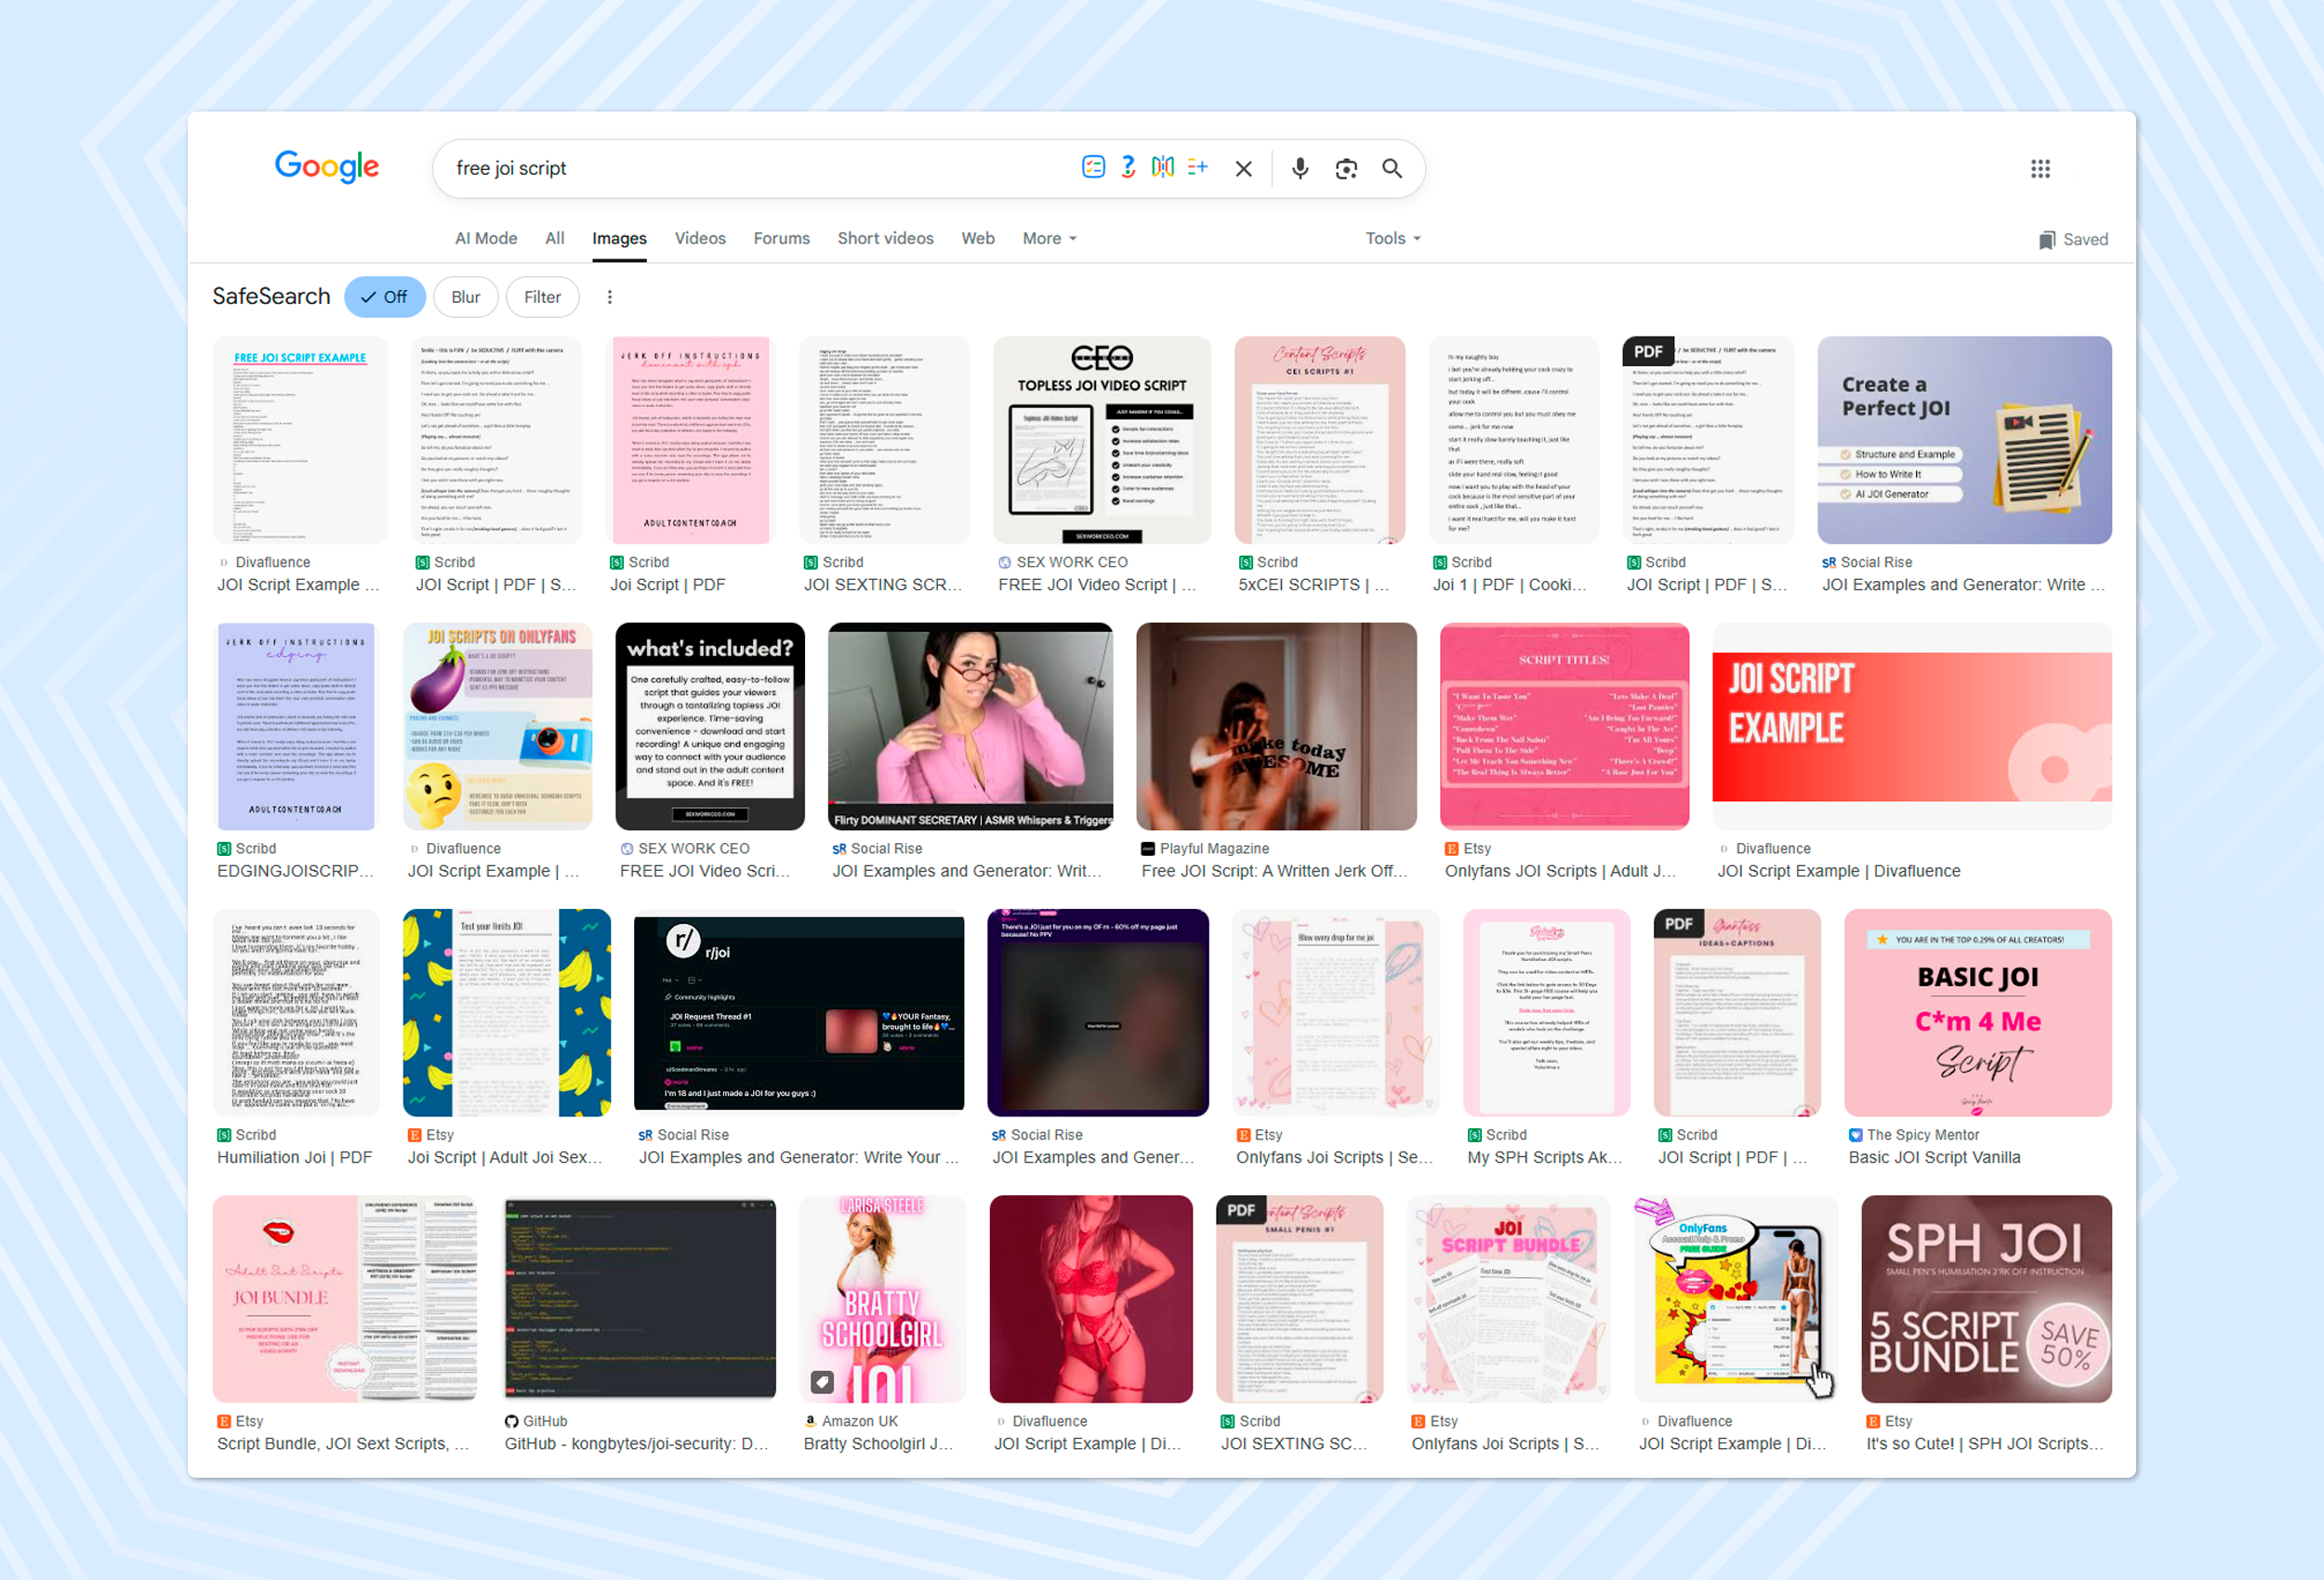Viewport: 2324px width, 1580px height.
Task: Click the magnifying glass search icon
Action: point(1391,168)
